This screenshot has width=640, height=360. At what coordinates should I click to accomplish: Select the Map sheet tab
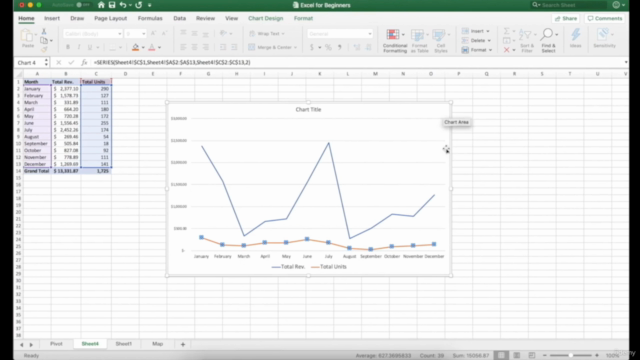click(158, 344)
